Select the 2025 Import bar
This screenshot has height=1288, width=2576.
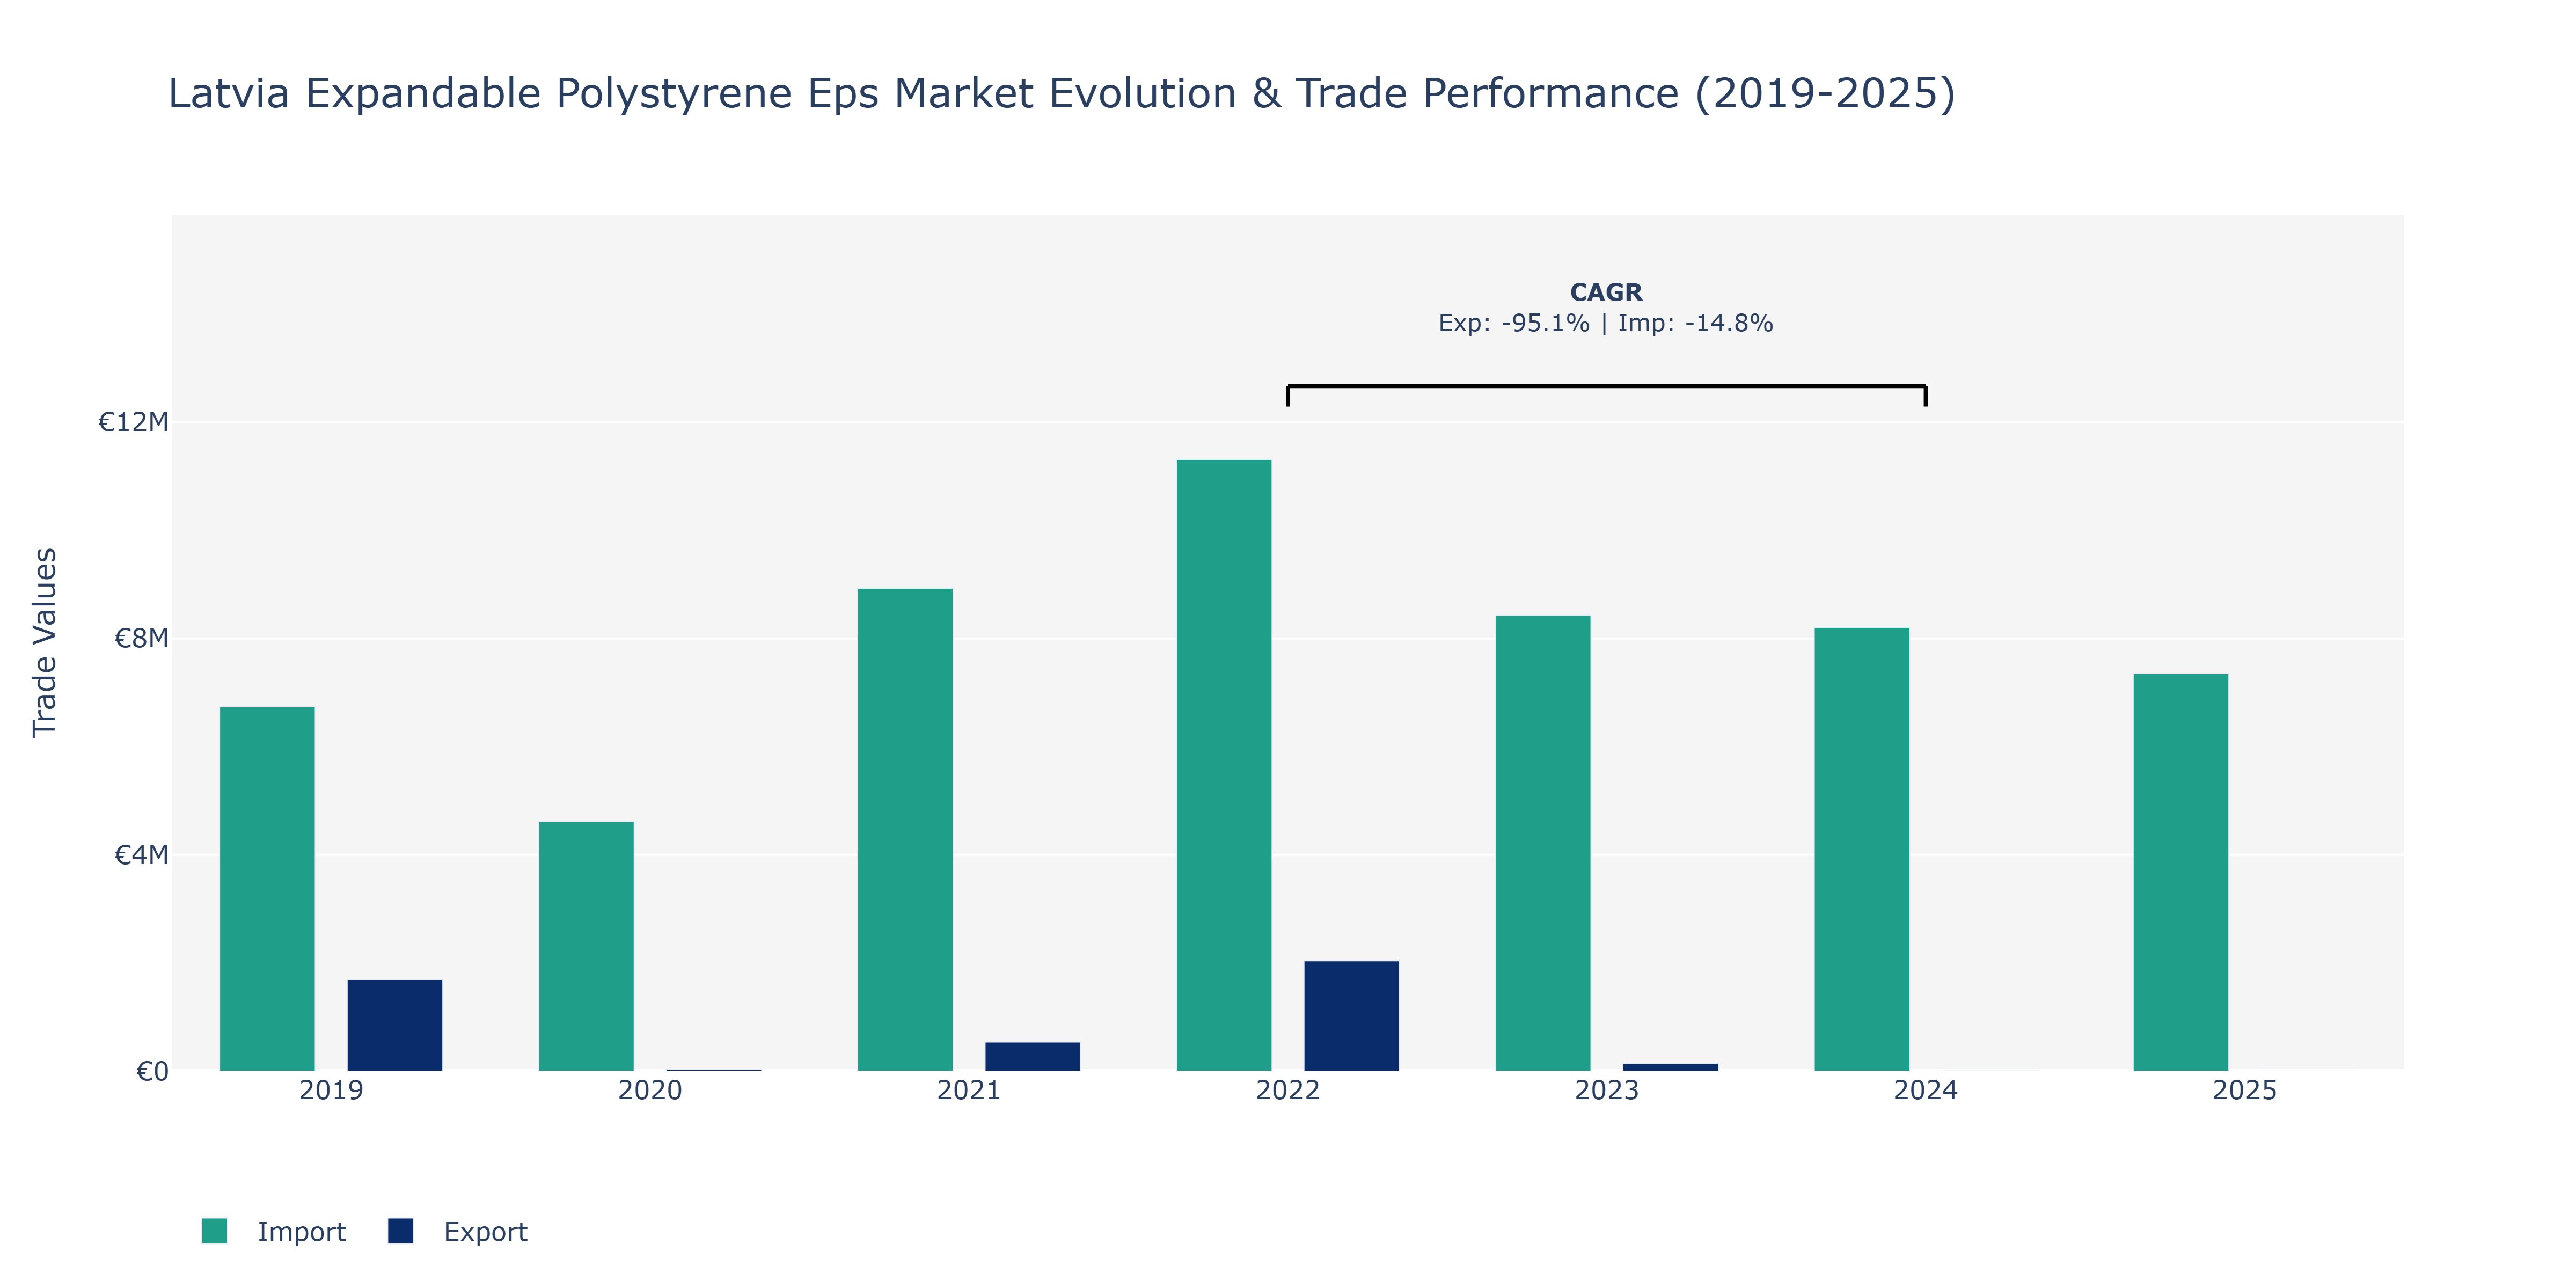2181,872
